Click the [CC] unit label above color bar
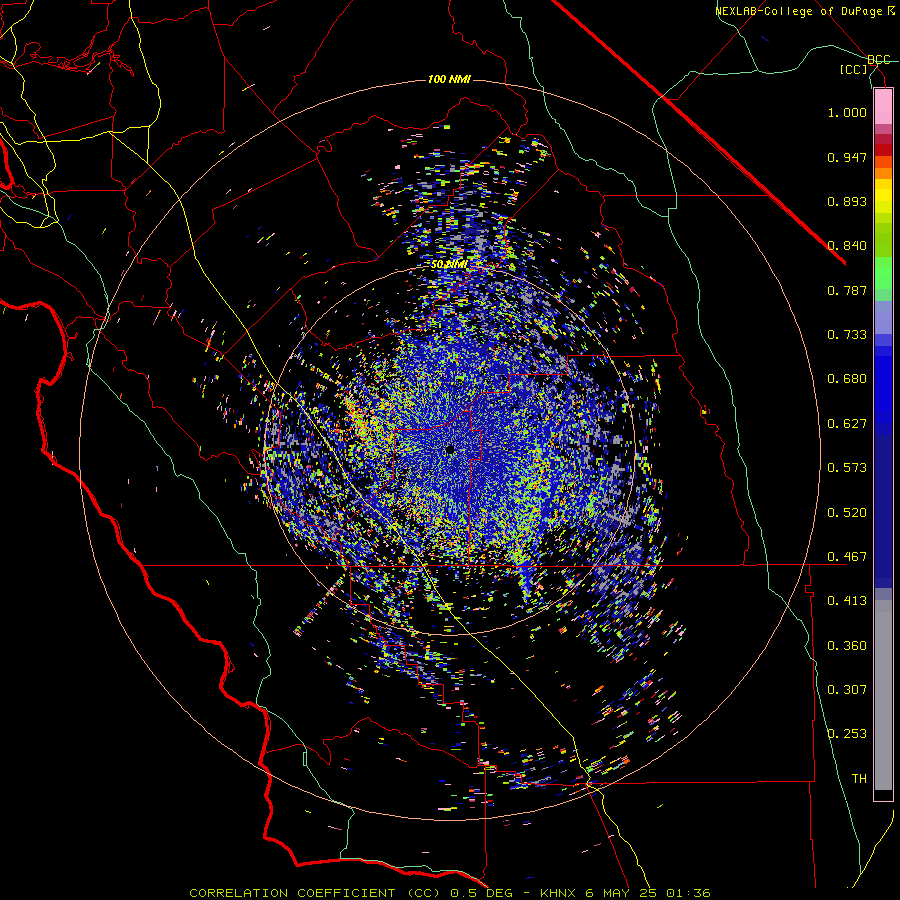 [854, 69]
